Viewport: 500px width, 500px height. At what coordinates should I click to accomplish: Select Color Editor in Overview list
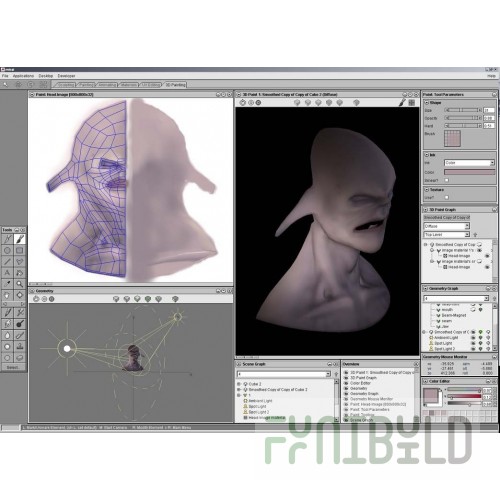(360, 383)
